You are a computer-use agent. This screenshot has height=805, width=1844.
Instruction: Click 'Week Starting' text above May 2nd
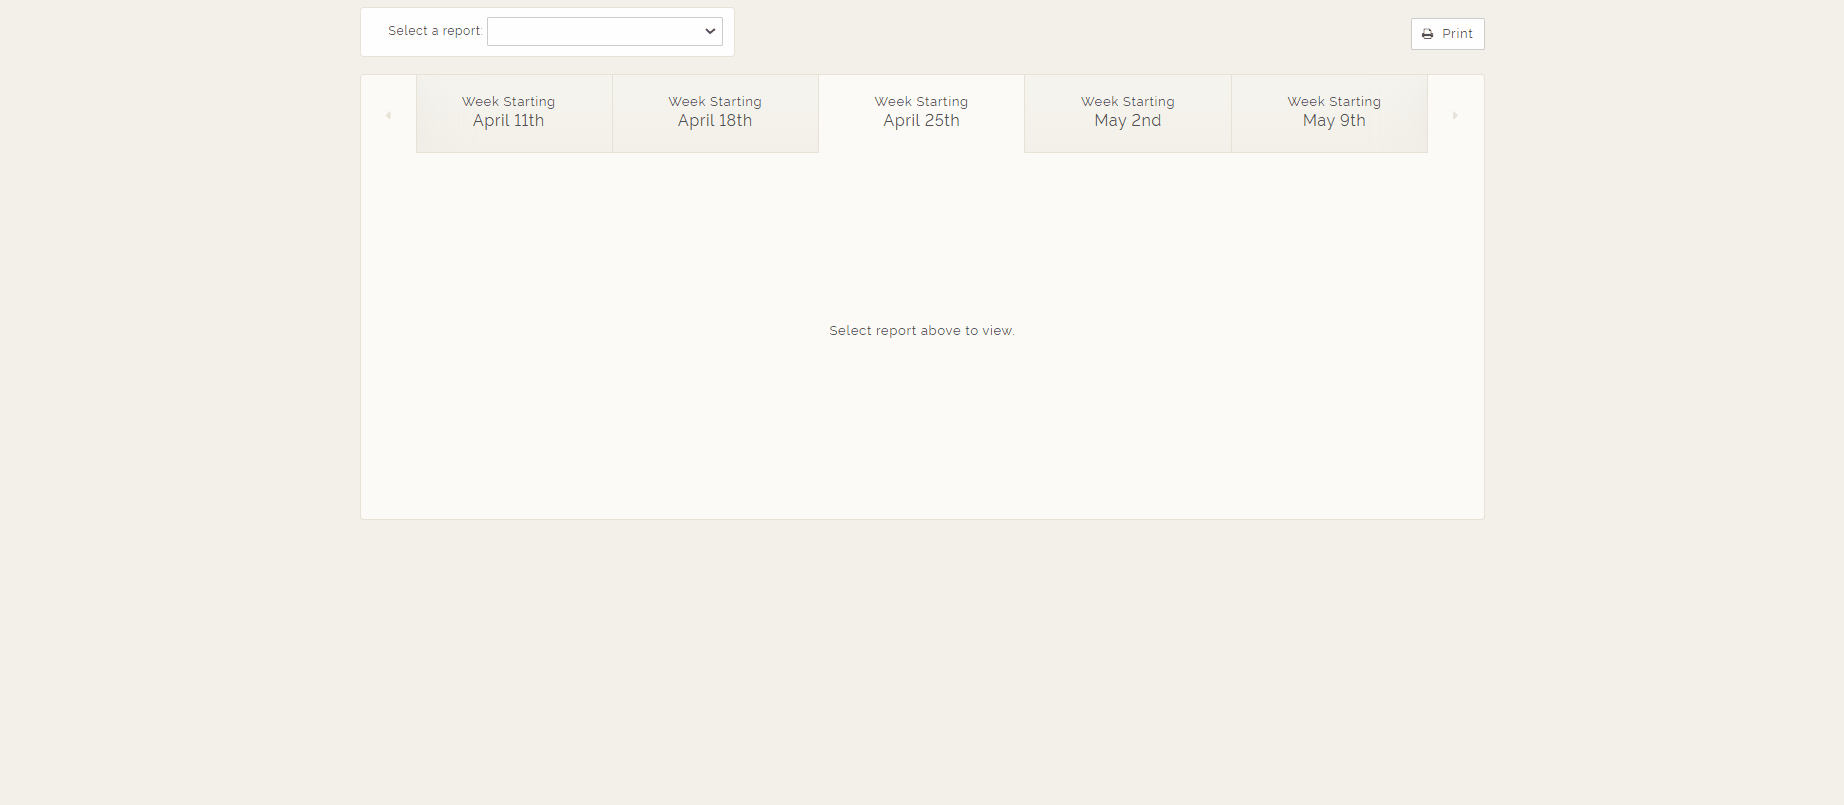coord(1127,102)
